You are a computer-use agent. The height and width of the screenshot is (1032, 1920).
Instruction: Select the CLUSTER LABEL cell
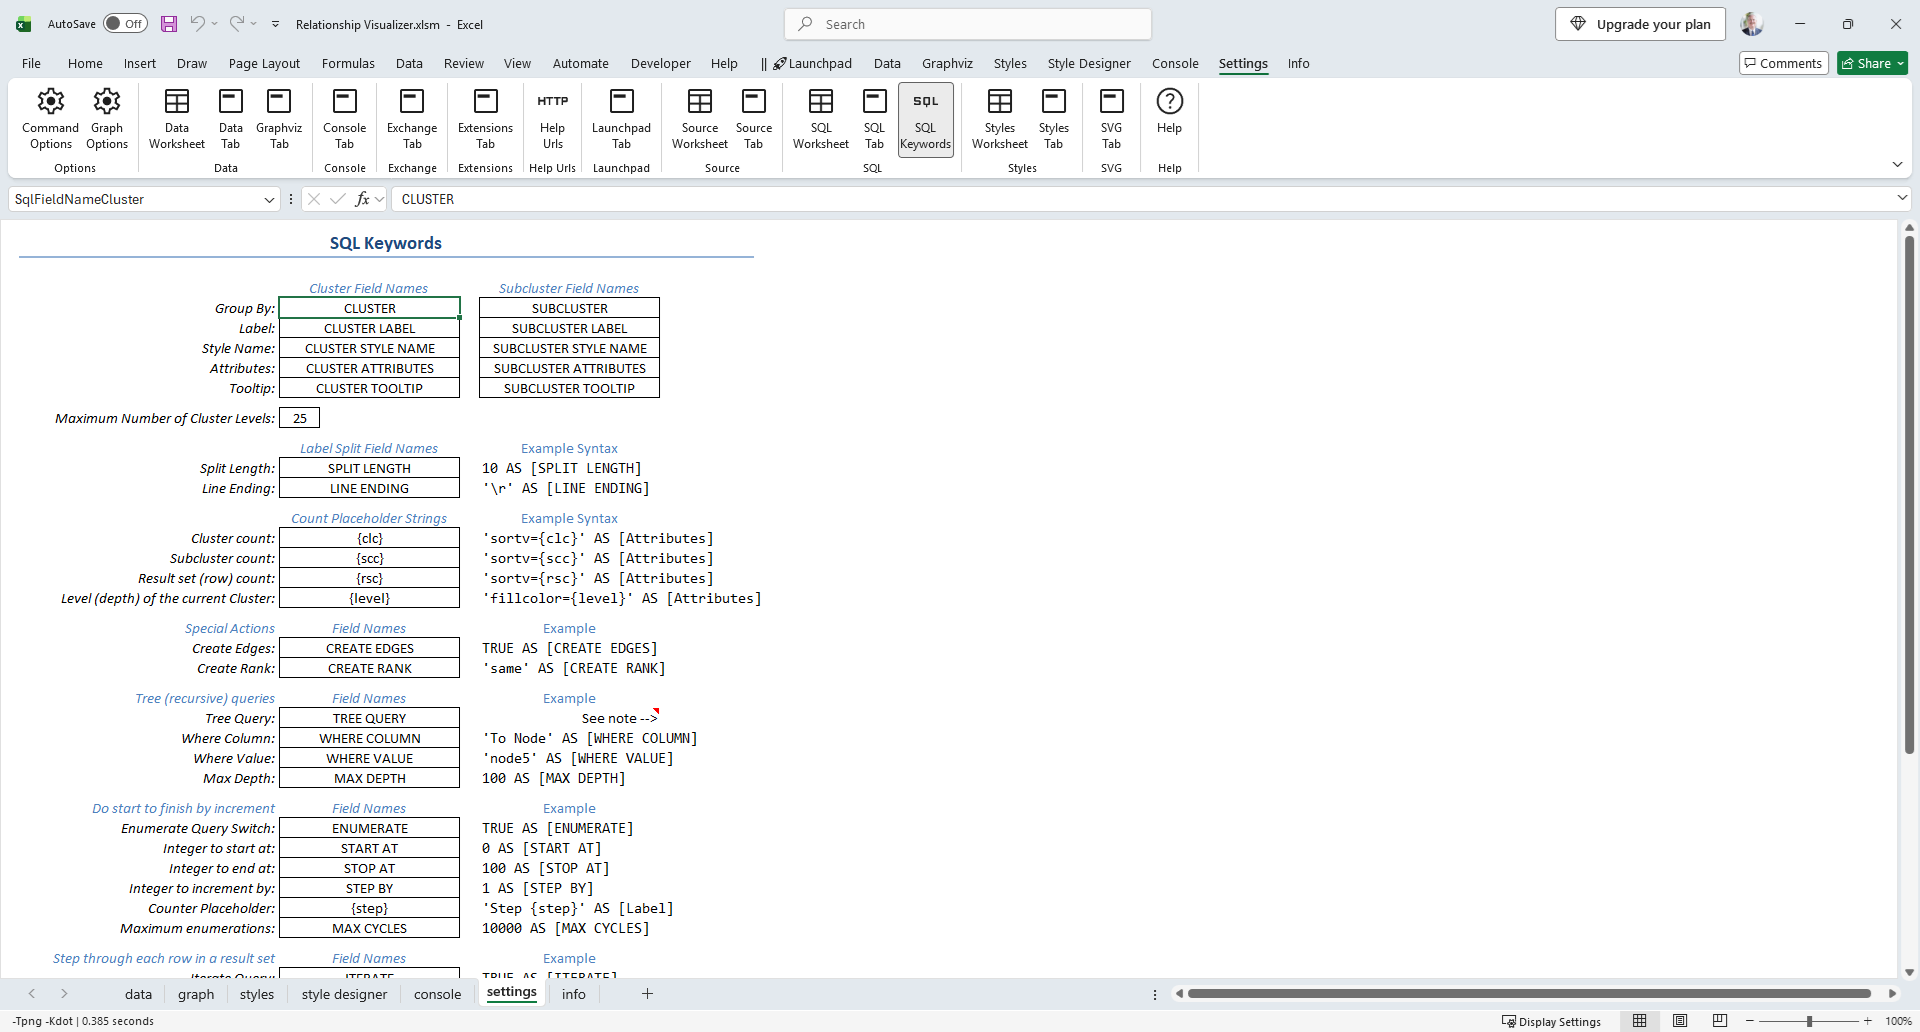pyautogui.click(x=369, y=328)
